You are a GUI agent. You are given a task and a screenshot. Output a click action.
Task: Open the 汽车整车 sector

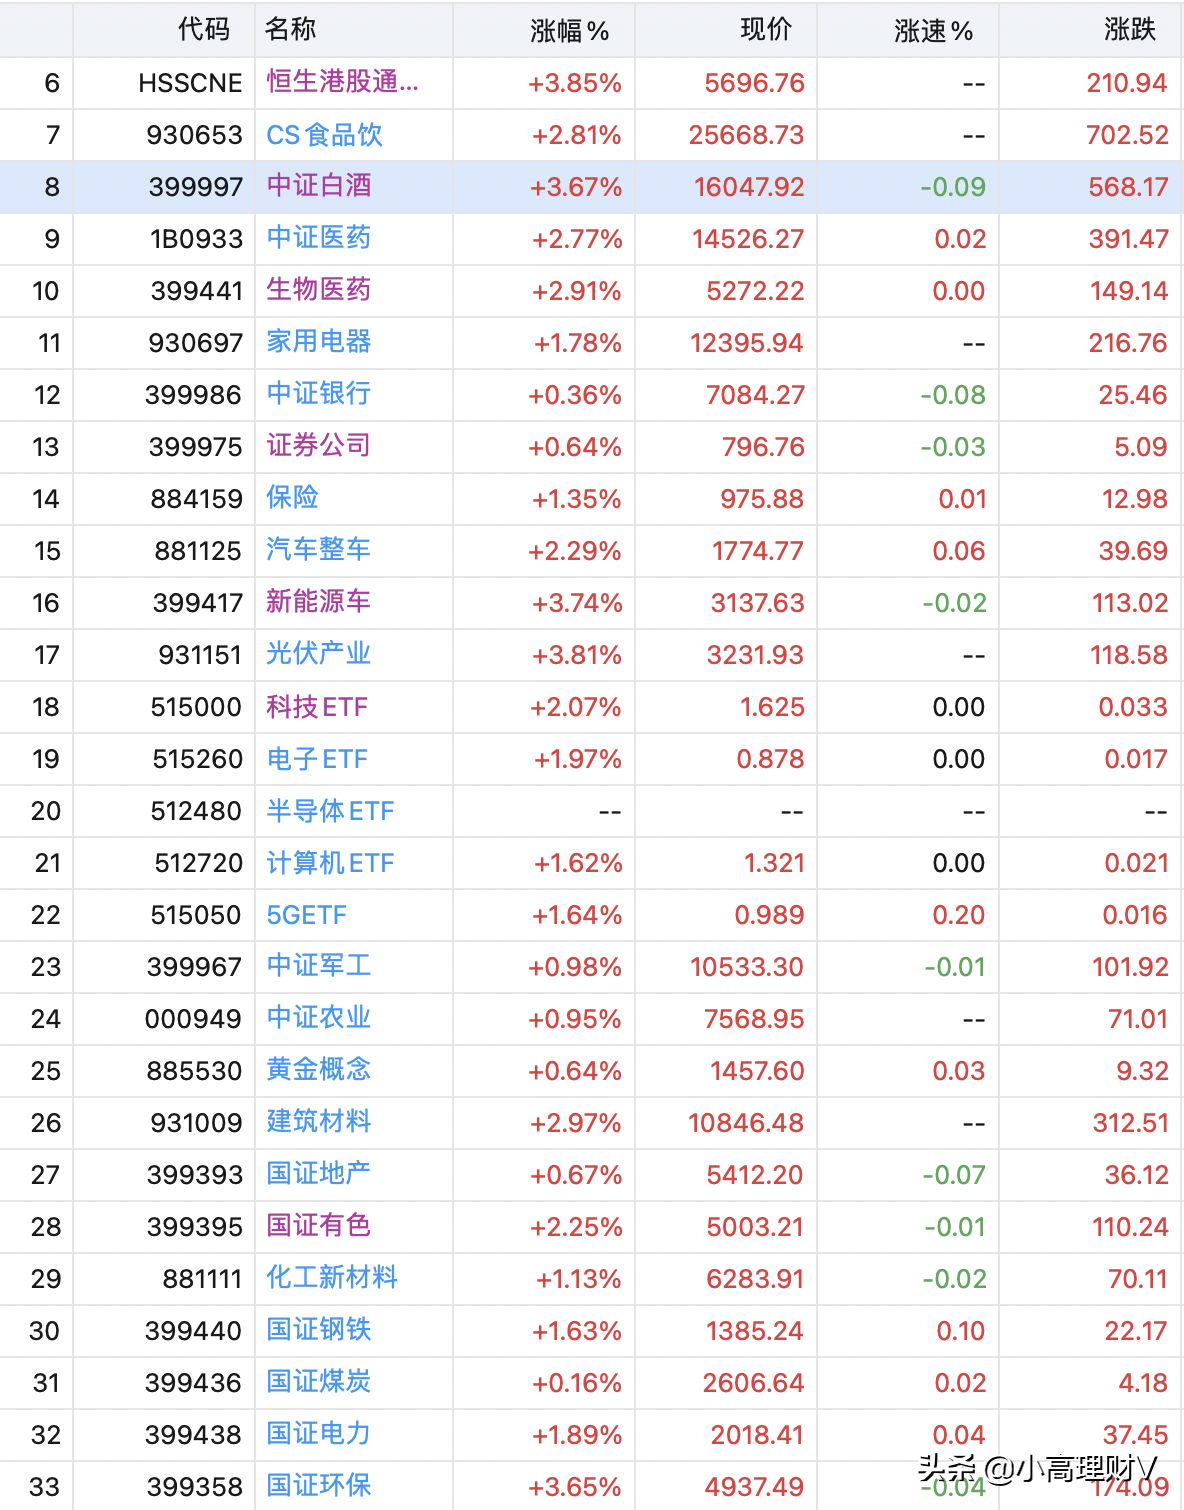pos(319,550)
